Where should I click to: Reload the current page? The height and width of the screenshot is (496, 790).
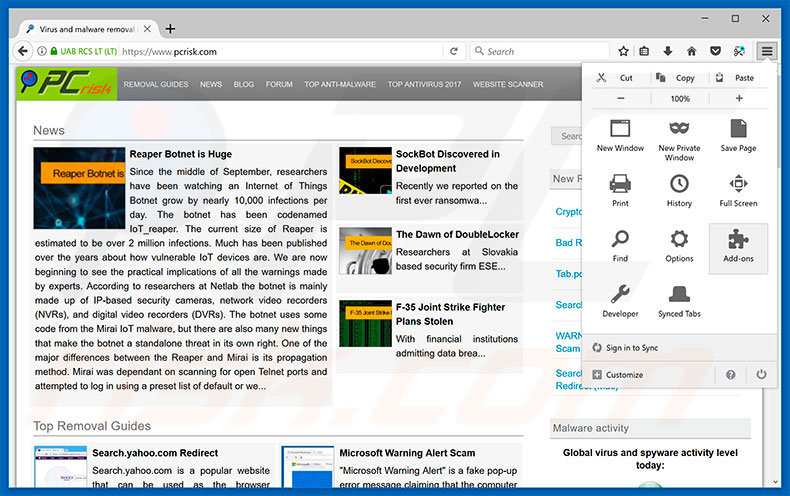pos(453,51)
